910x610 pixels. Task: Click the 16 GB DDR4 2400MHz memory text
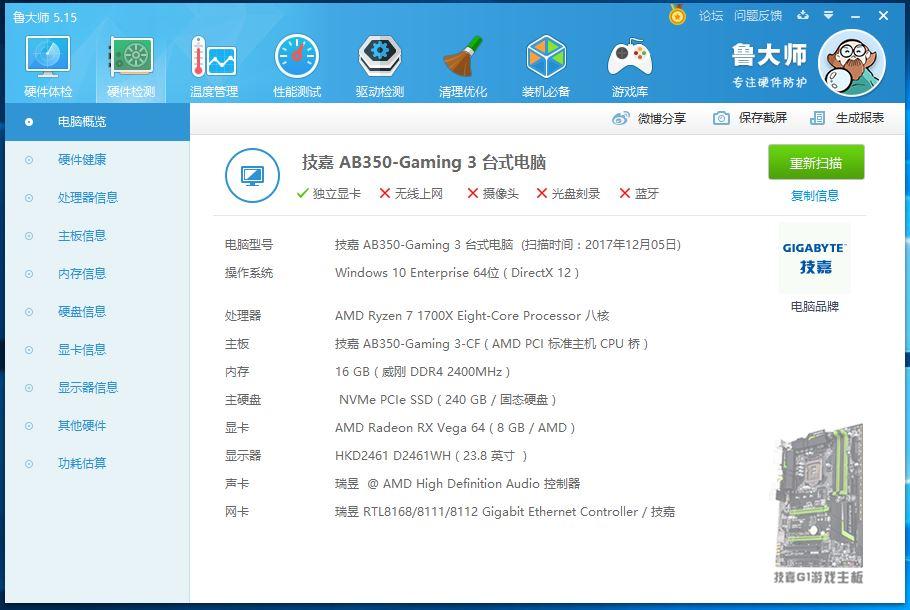tap(422, 372)
